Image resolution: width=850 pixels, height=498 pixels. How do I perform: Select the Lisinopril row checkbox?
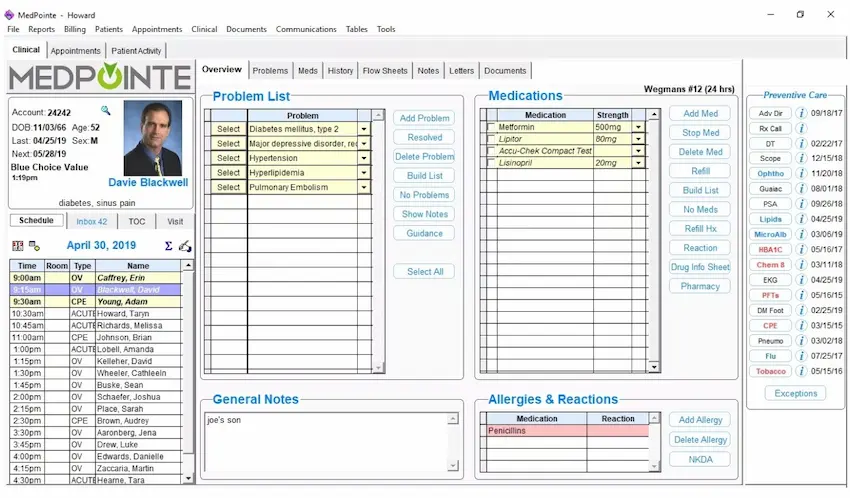pos(490,163)
